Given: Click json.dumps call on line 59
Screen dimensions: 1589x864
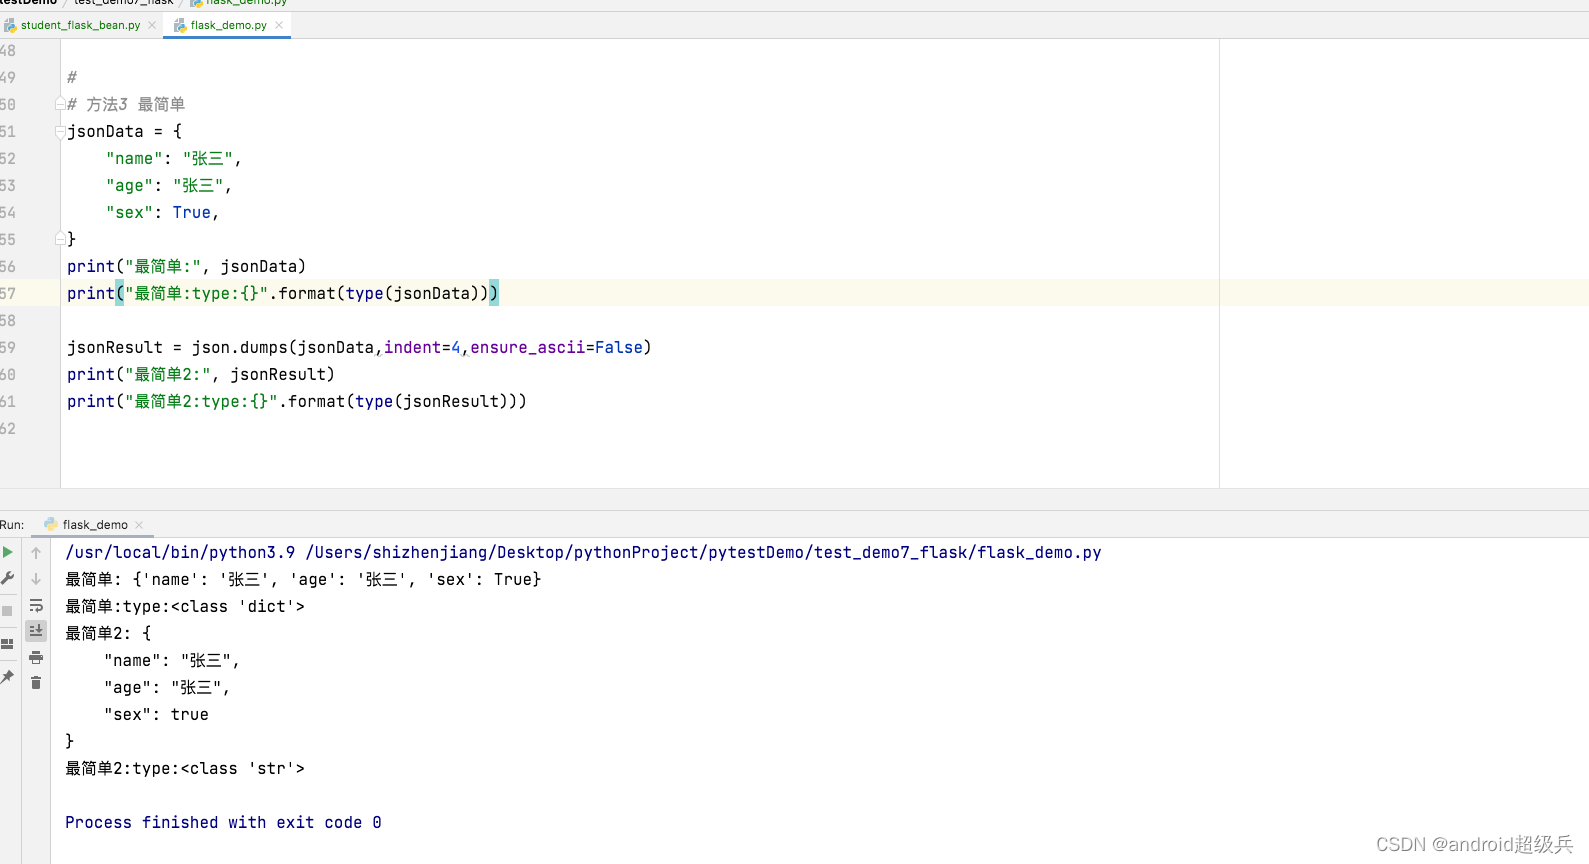Looking at the screenshot, I should 421,347.
